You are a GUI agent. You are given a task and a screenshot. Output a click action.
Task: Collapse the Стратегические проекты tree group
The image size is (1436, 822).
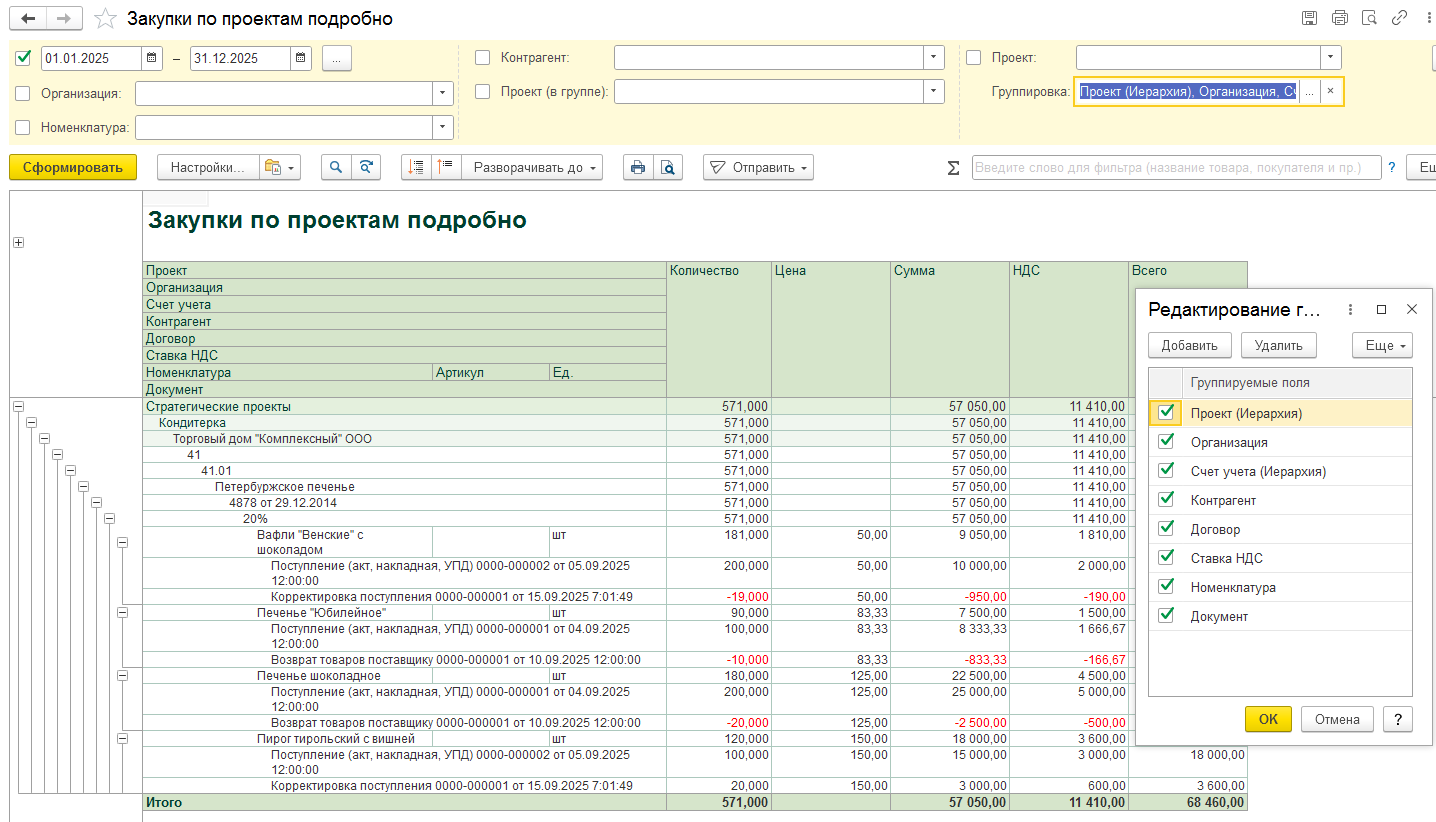(x=18, y=406)
